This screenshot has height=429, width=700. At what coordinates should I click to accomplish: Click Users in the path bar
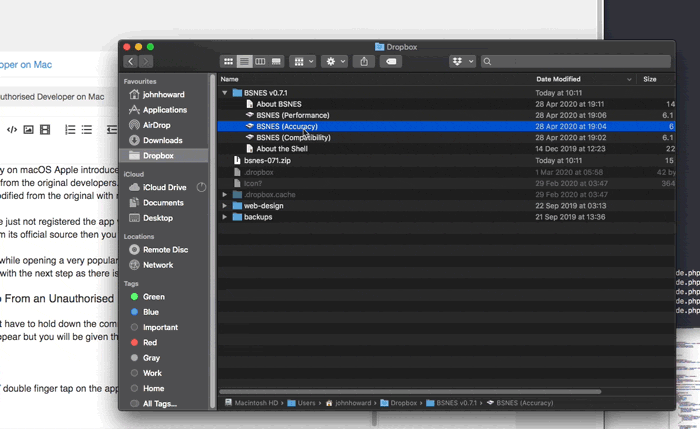coord(301,403)
